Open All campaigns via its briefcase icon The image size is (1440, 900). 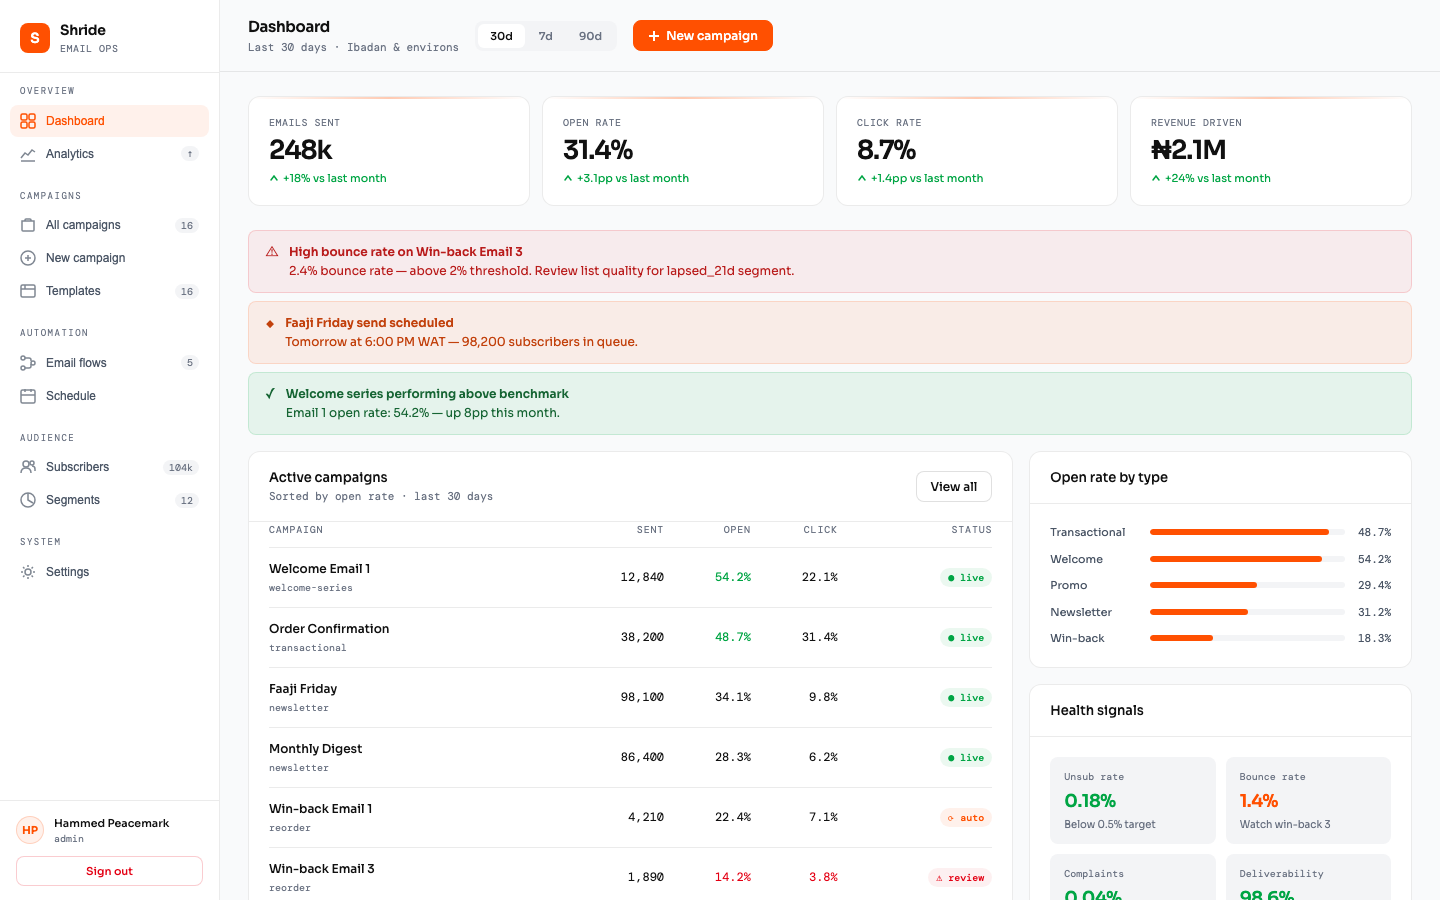(27, 225)
